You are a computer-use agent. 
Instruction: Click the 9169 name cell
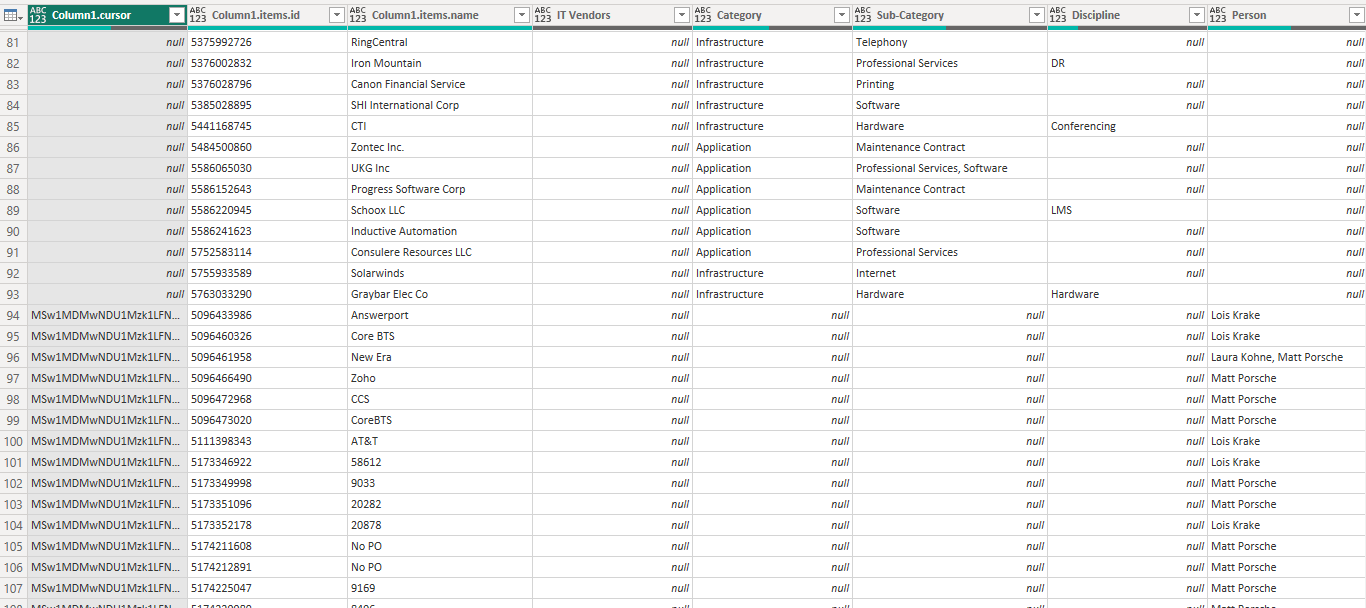(440, 588)
